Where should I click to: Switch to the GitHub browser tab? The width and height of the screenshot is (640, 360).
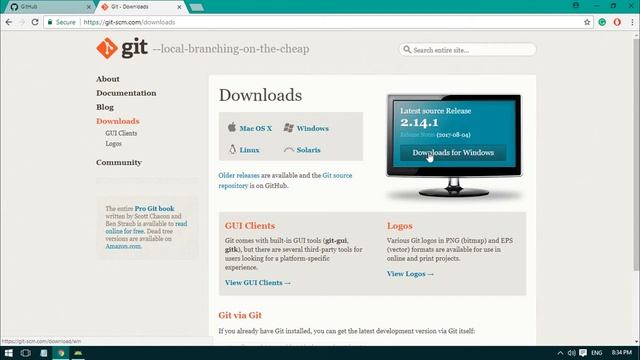pyautogui.click(x=48, y=7)
